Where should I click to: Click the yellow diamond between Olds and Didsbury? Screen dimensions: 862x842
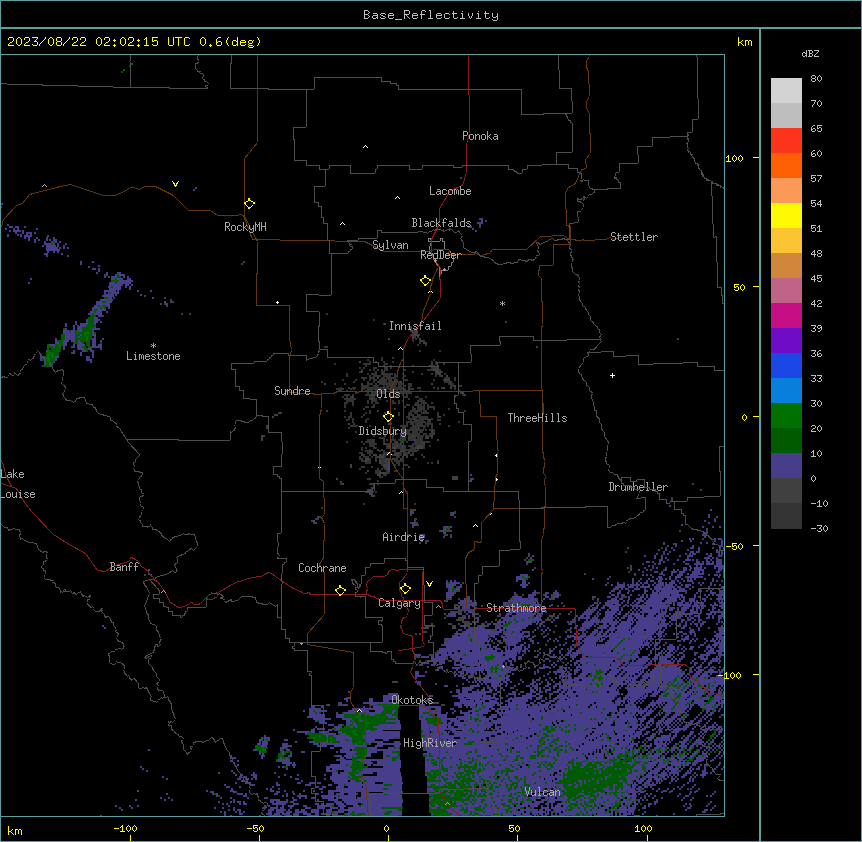[x=388, y=417]
